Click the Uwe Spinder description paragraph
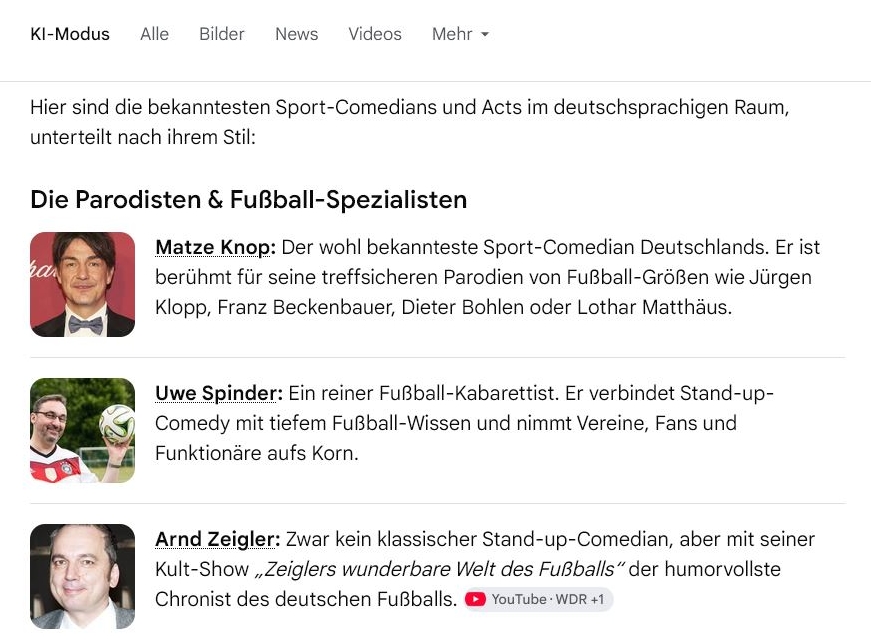 tap(464, 423)
